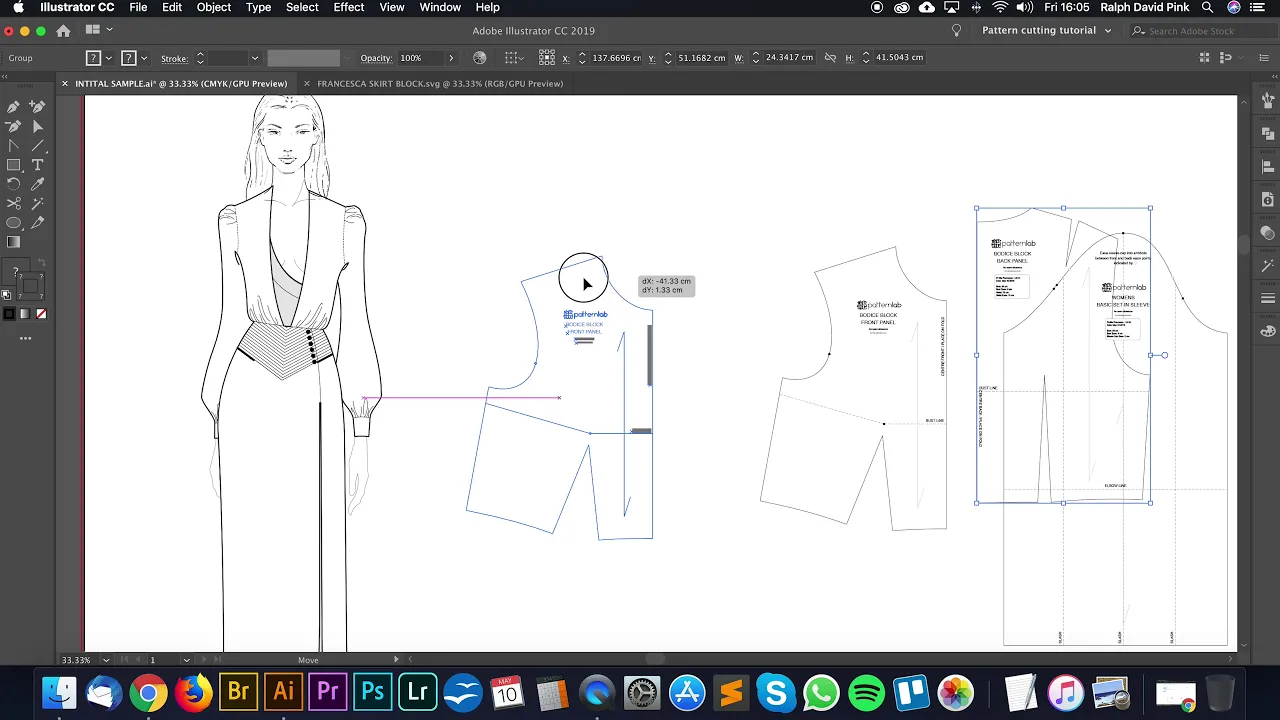Screen dimensions: 1280x720
Task: Open Premiere Pro from the Dock
Action: click(x=328, y=692)
